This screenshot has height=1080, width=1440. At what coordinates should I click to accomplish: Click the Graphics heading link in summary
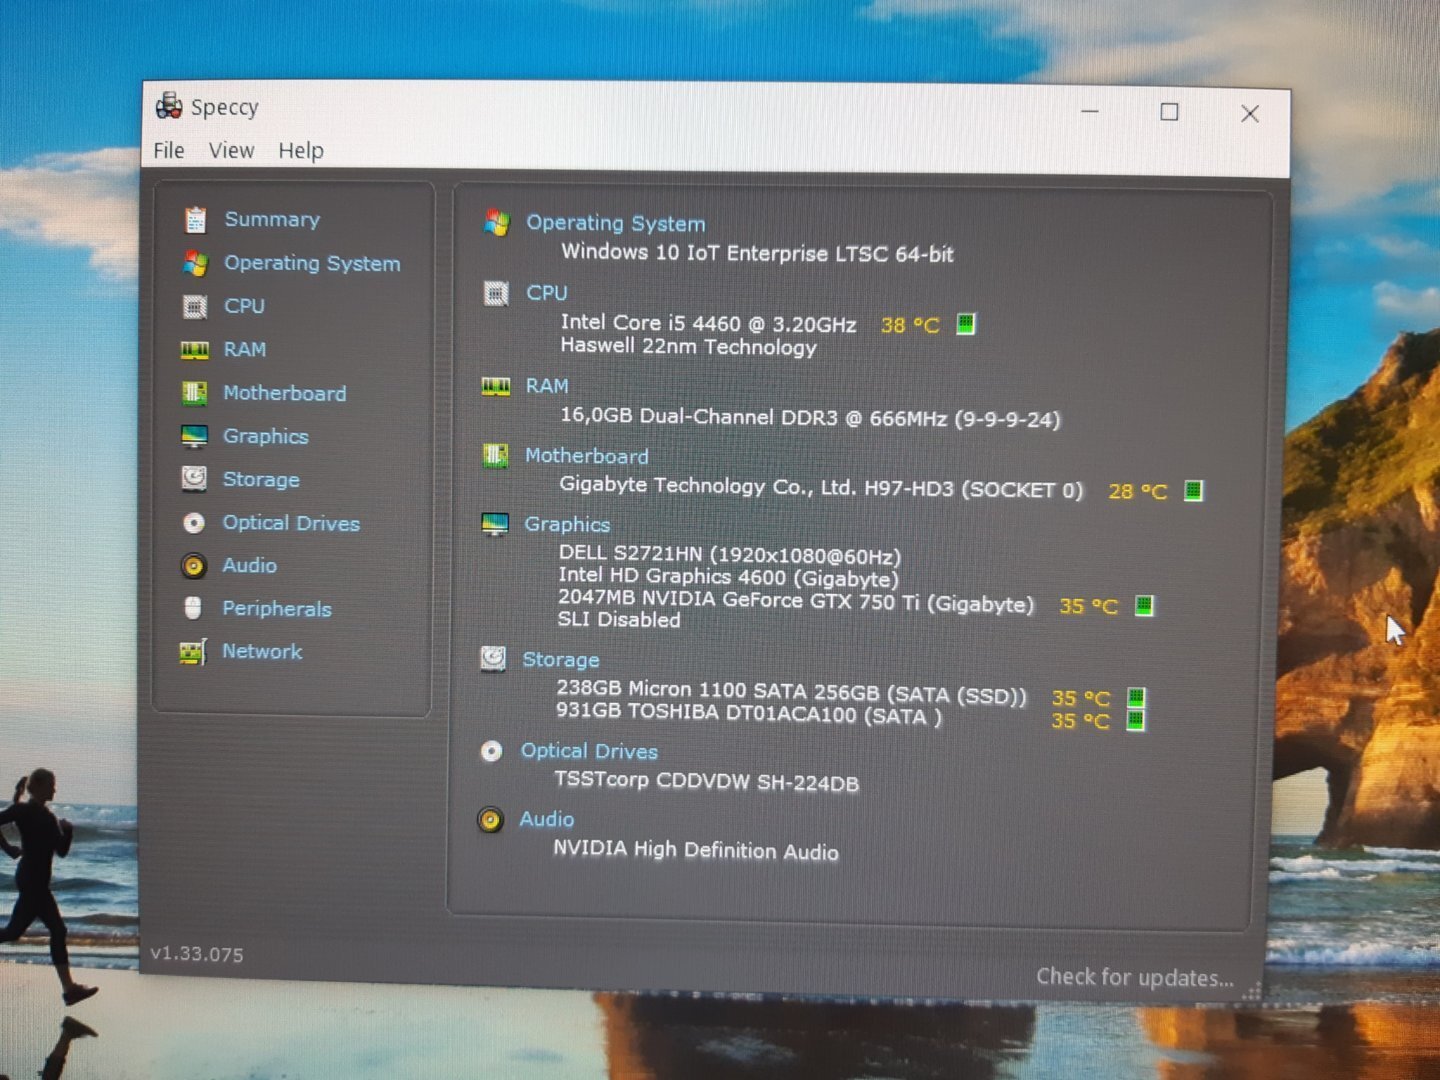tap(567, 524)
